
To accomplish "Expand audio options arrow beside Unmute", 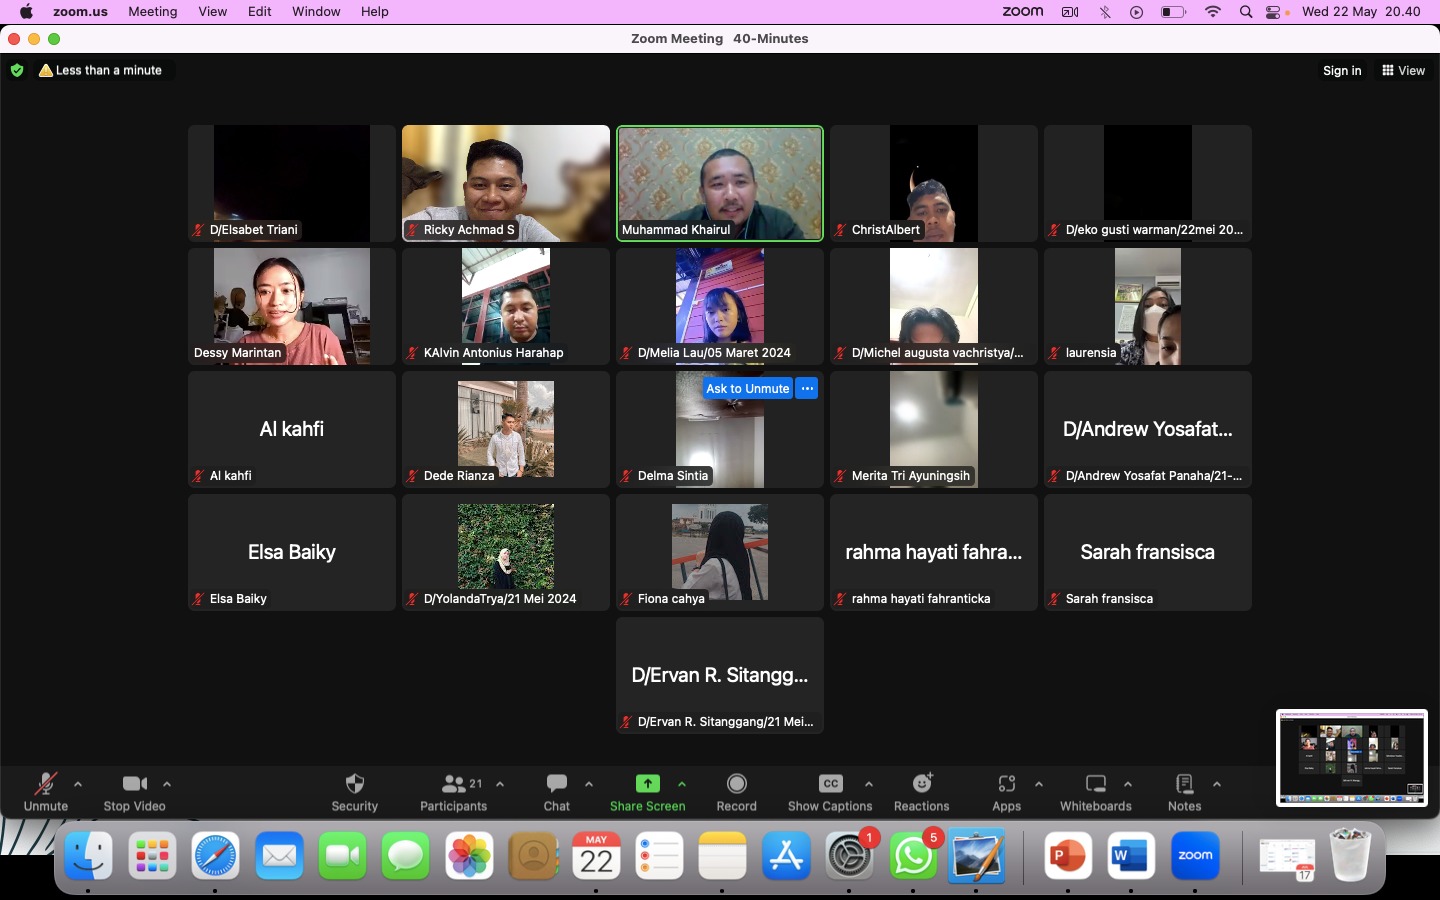I will [78, 784].
